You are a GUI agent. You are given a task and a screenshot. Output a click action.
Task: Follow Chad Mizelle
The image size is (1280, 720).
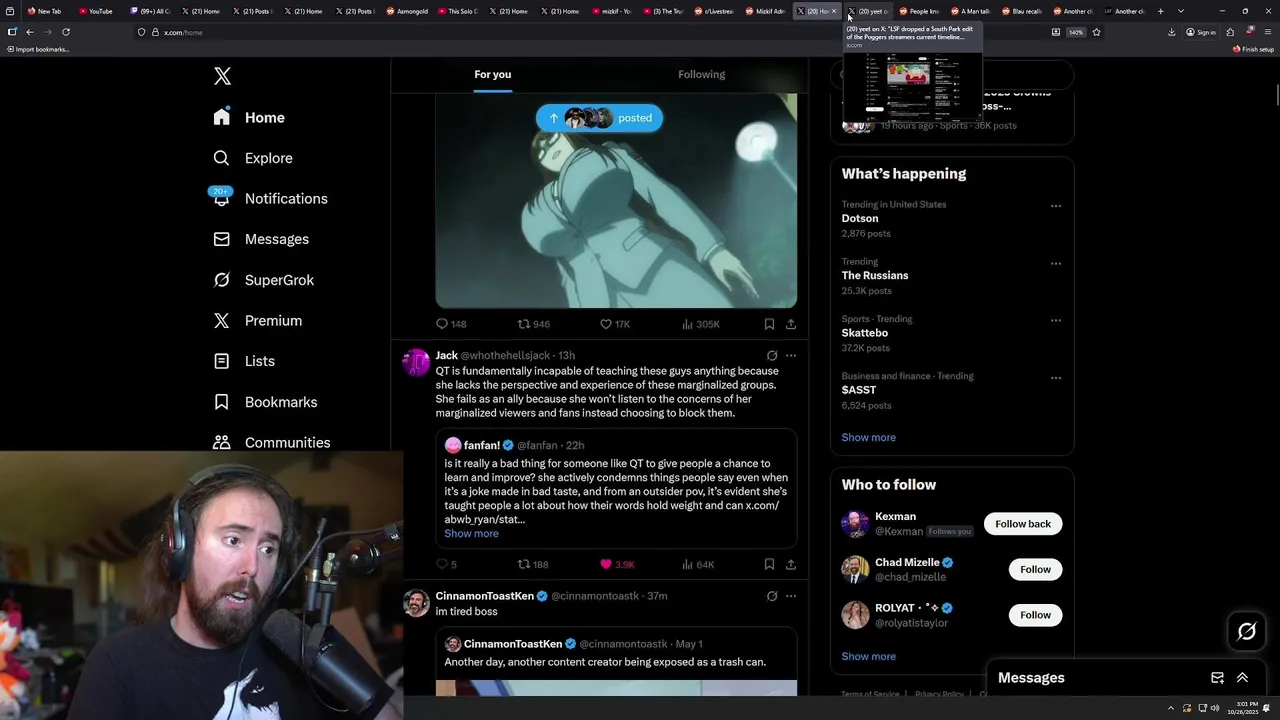(x=1035, y=569)
